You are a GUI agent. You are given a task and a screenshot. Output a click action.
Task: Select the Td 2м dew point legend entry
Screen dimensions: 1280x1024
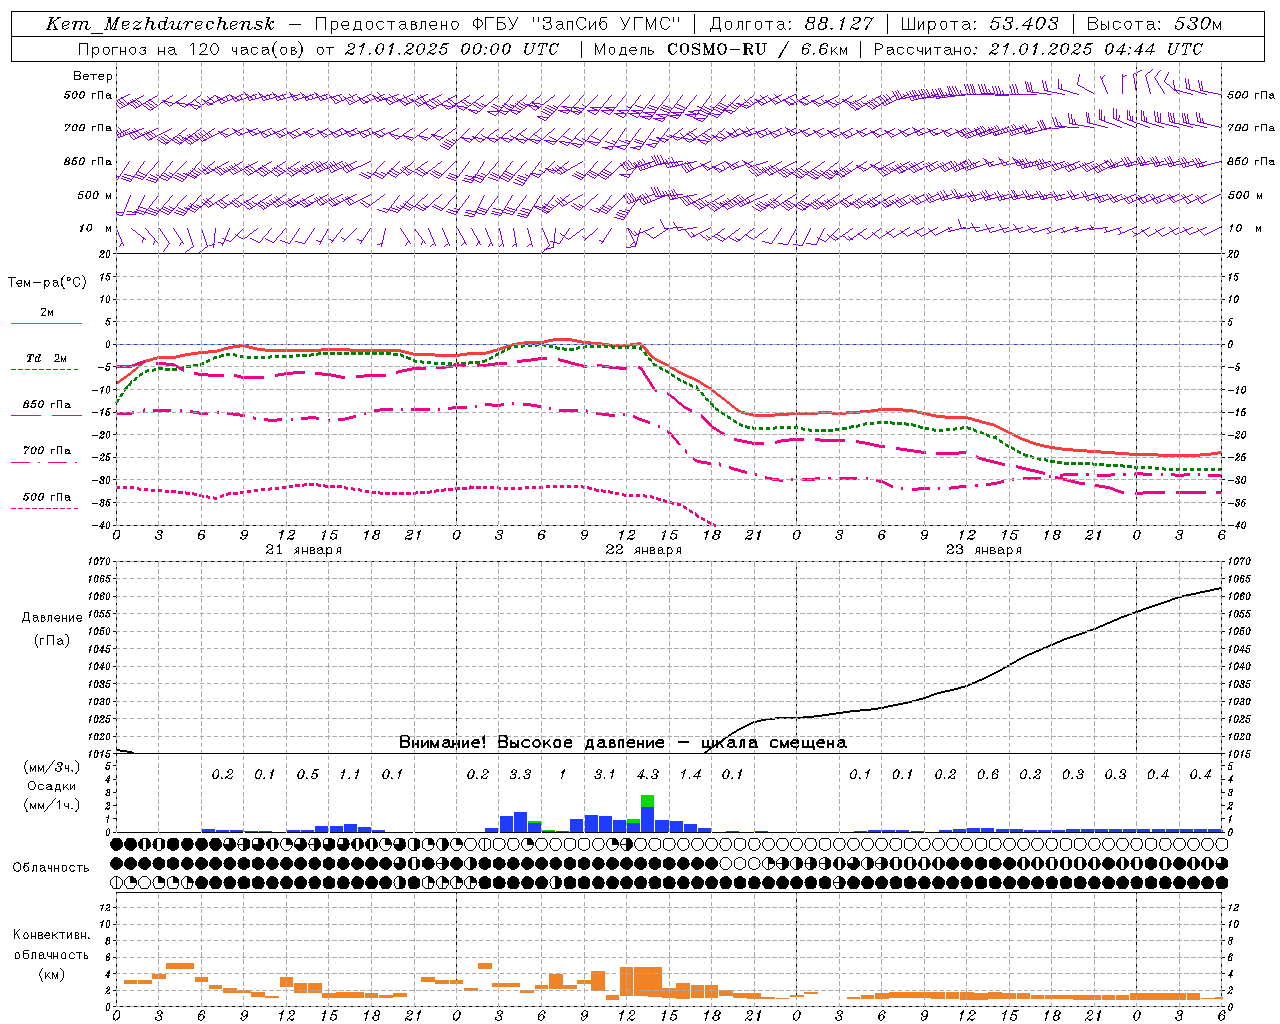coord(47,358)
